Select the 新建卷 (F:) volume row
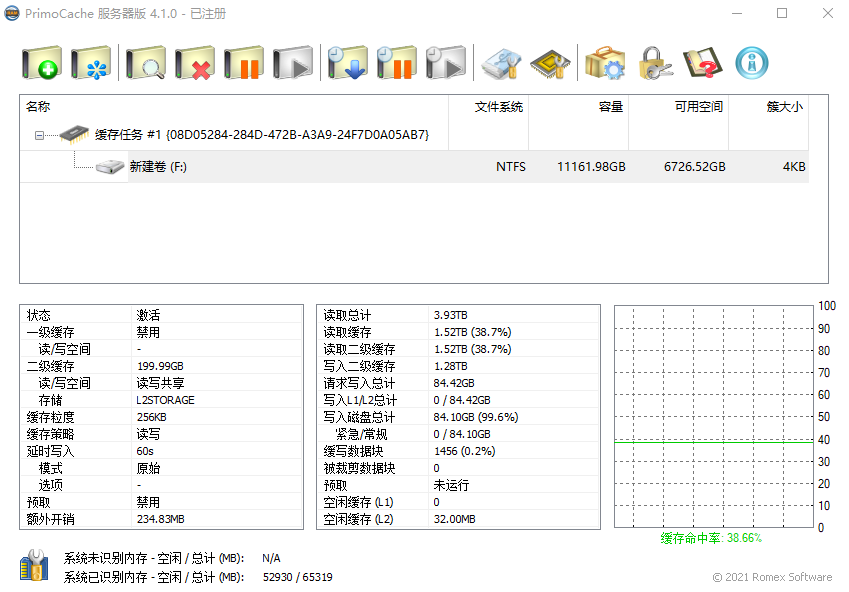 158,167
